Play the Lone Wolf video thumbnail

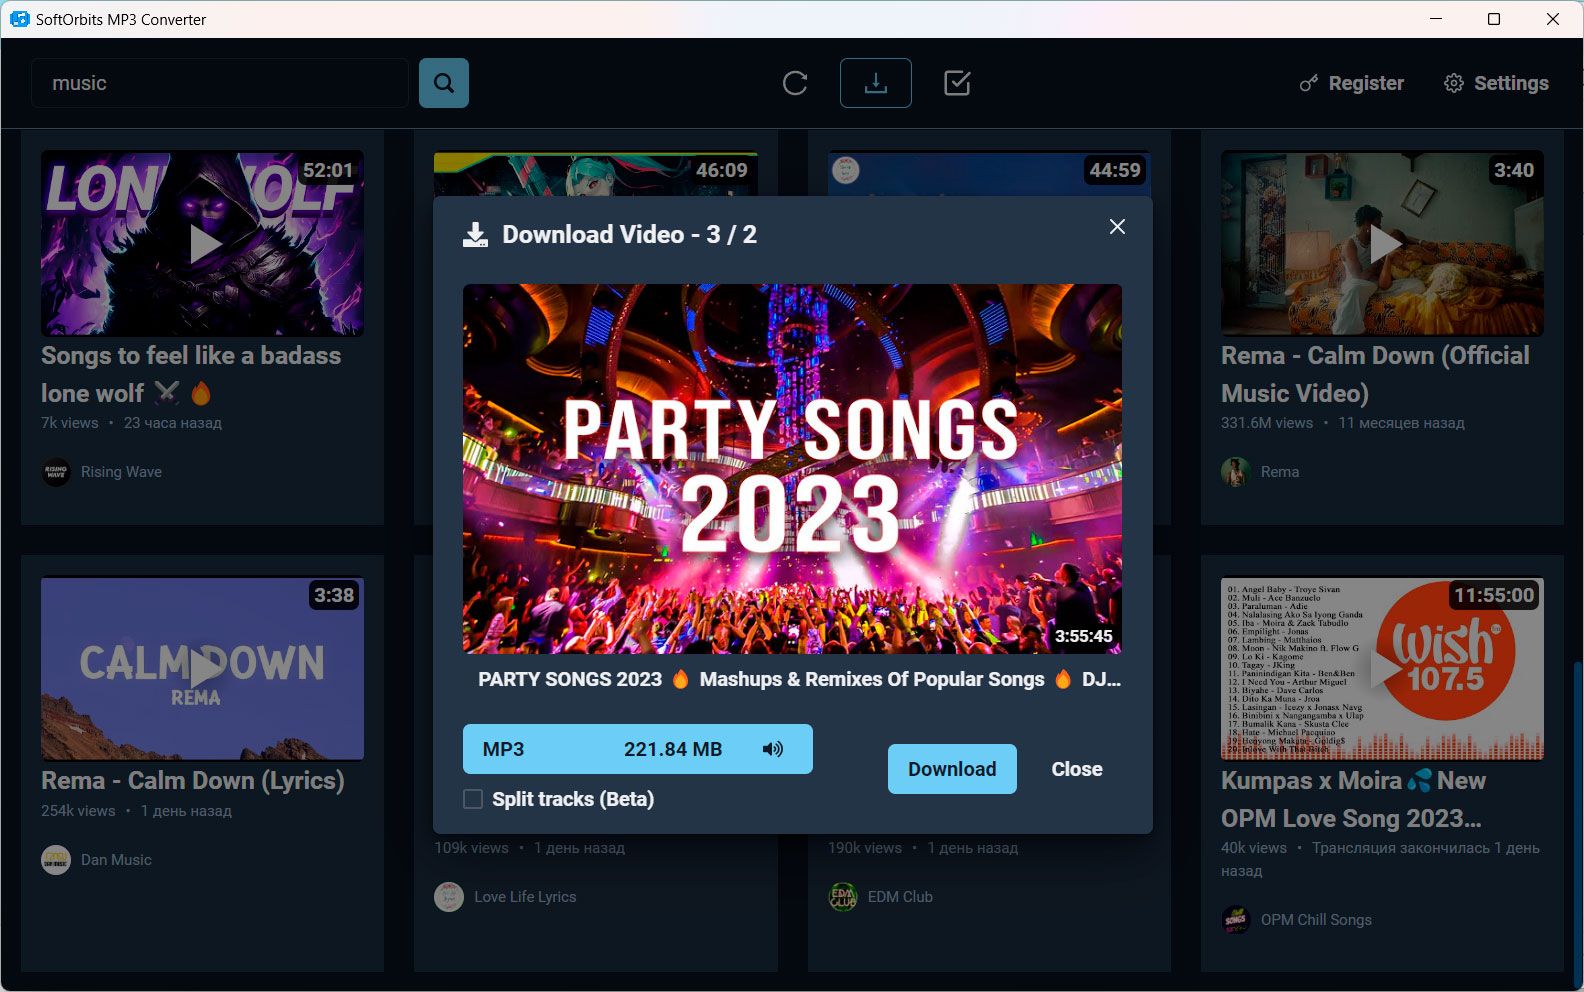[x=202, y=243]
